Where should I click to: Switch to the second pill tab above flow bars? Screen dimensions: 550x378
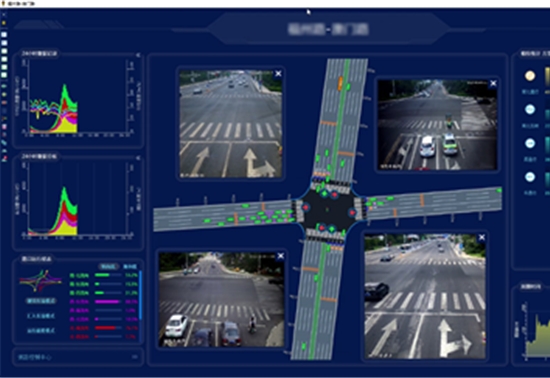[130, 266]
